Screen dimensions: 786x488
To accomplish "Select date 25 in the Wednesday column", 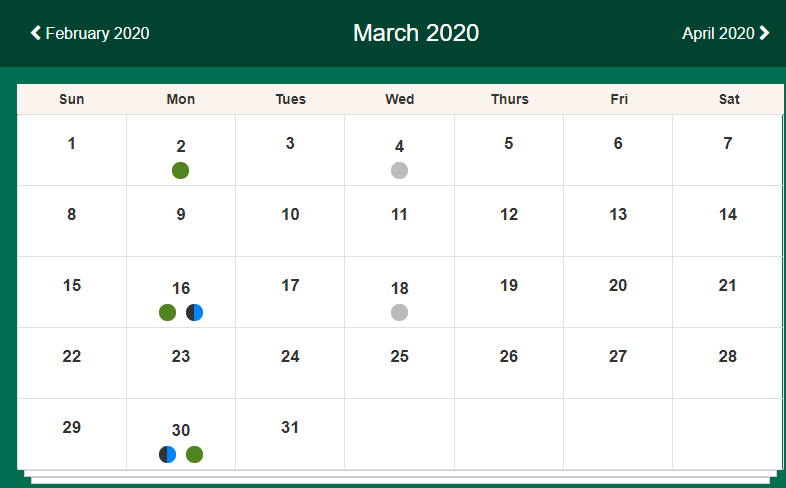I will click(400, 356).
